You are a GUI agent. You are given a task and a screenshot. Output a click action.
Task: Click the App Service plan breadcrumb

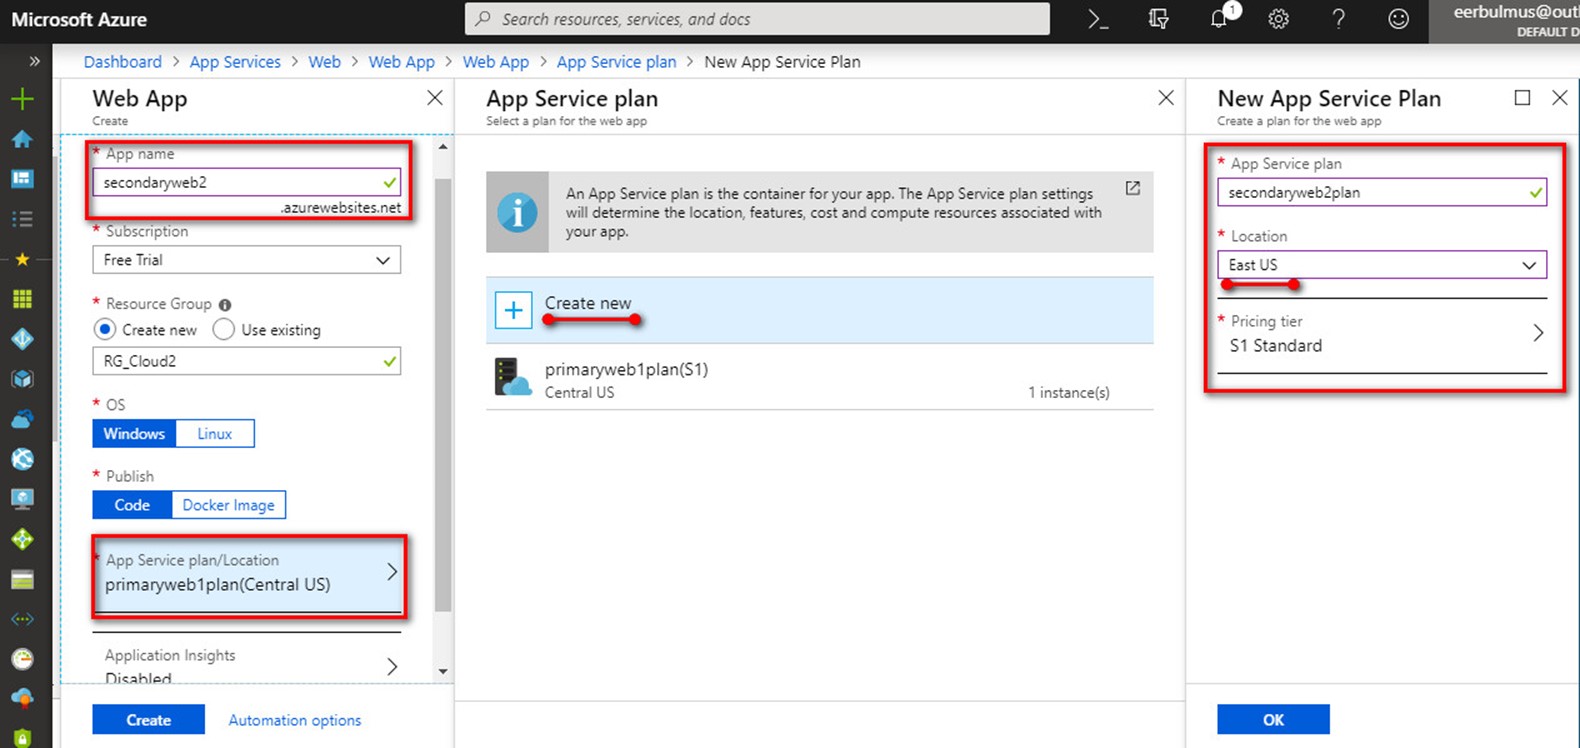[x=616, y=62]
